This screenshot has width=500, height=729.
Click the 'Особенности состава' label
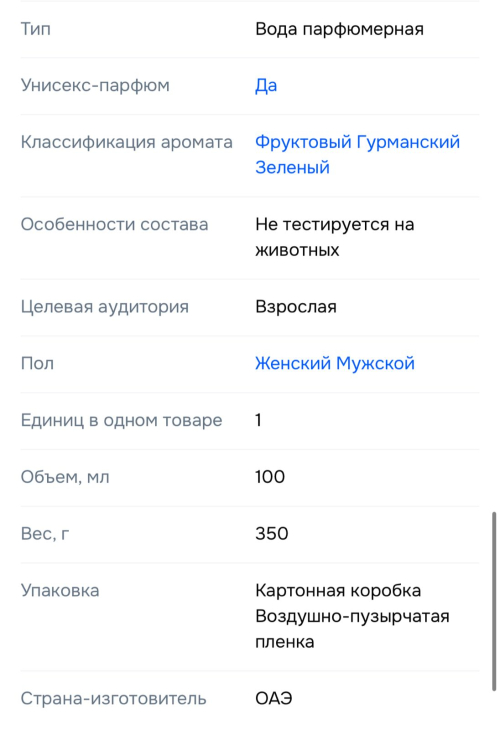coord(114,225)
